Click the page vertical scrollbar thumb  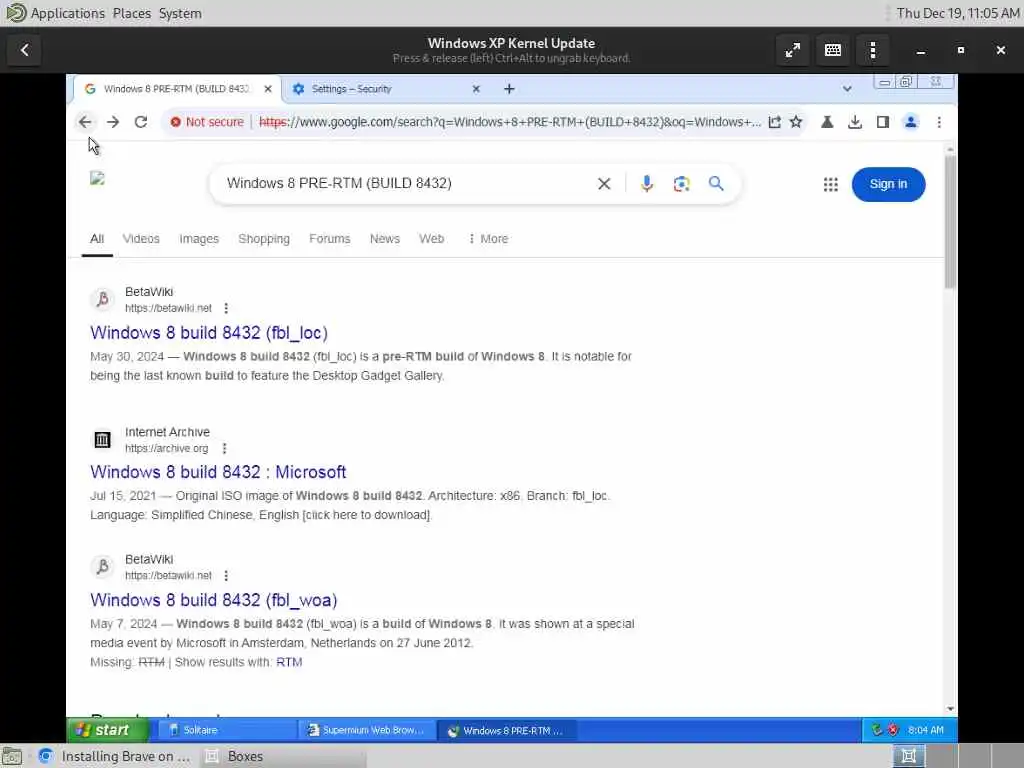[x=950, y=222]
